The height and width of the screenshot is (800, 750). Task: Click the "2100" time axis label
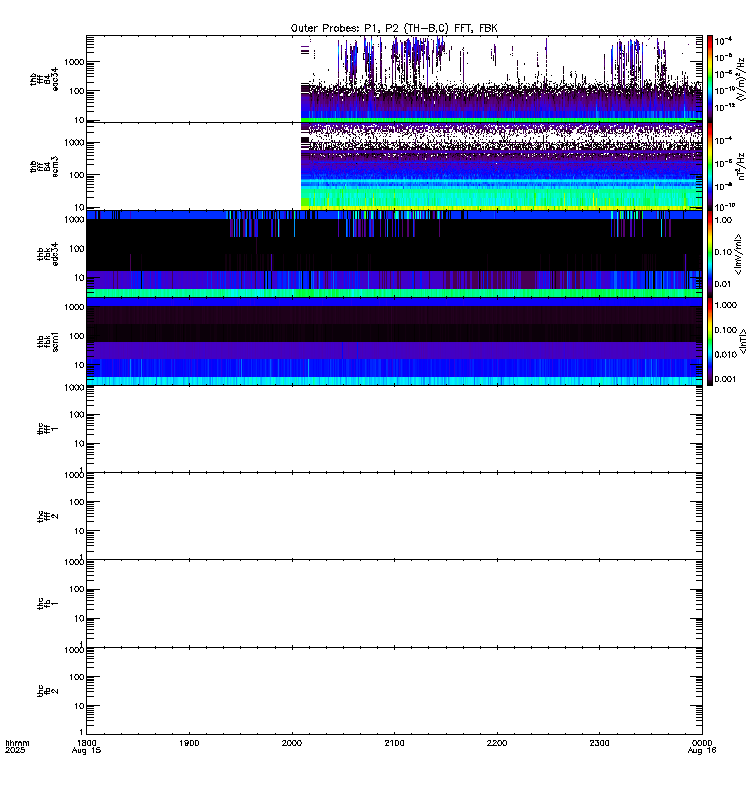(x=394, y=743)
